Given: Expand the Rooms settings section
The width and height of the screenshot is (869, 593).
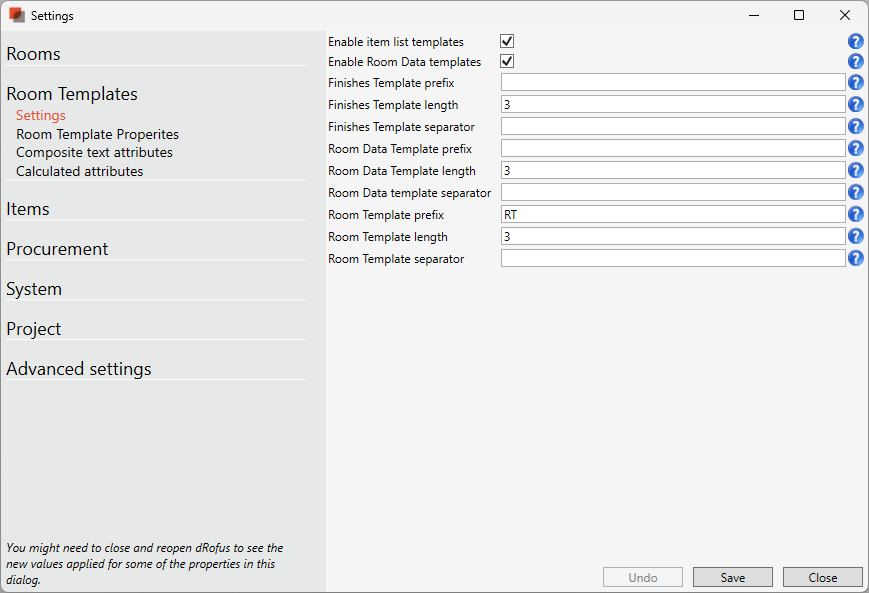Looking at the screenshot, I should [33, 54].
